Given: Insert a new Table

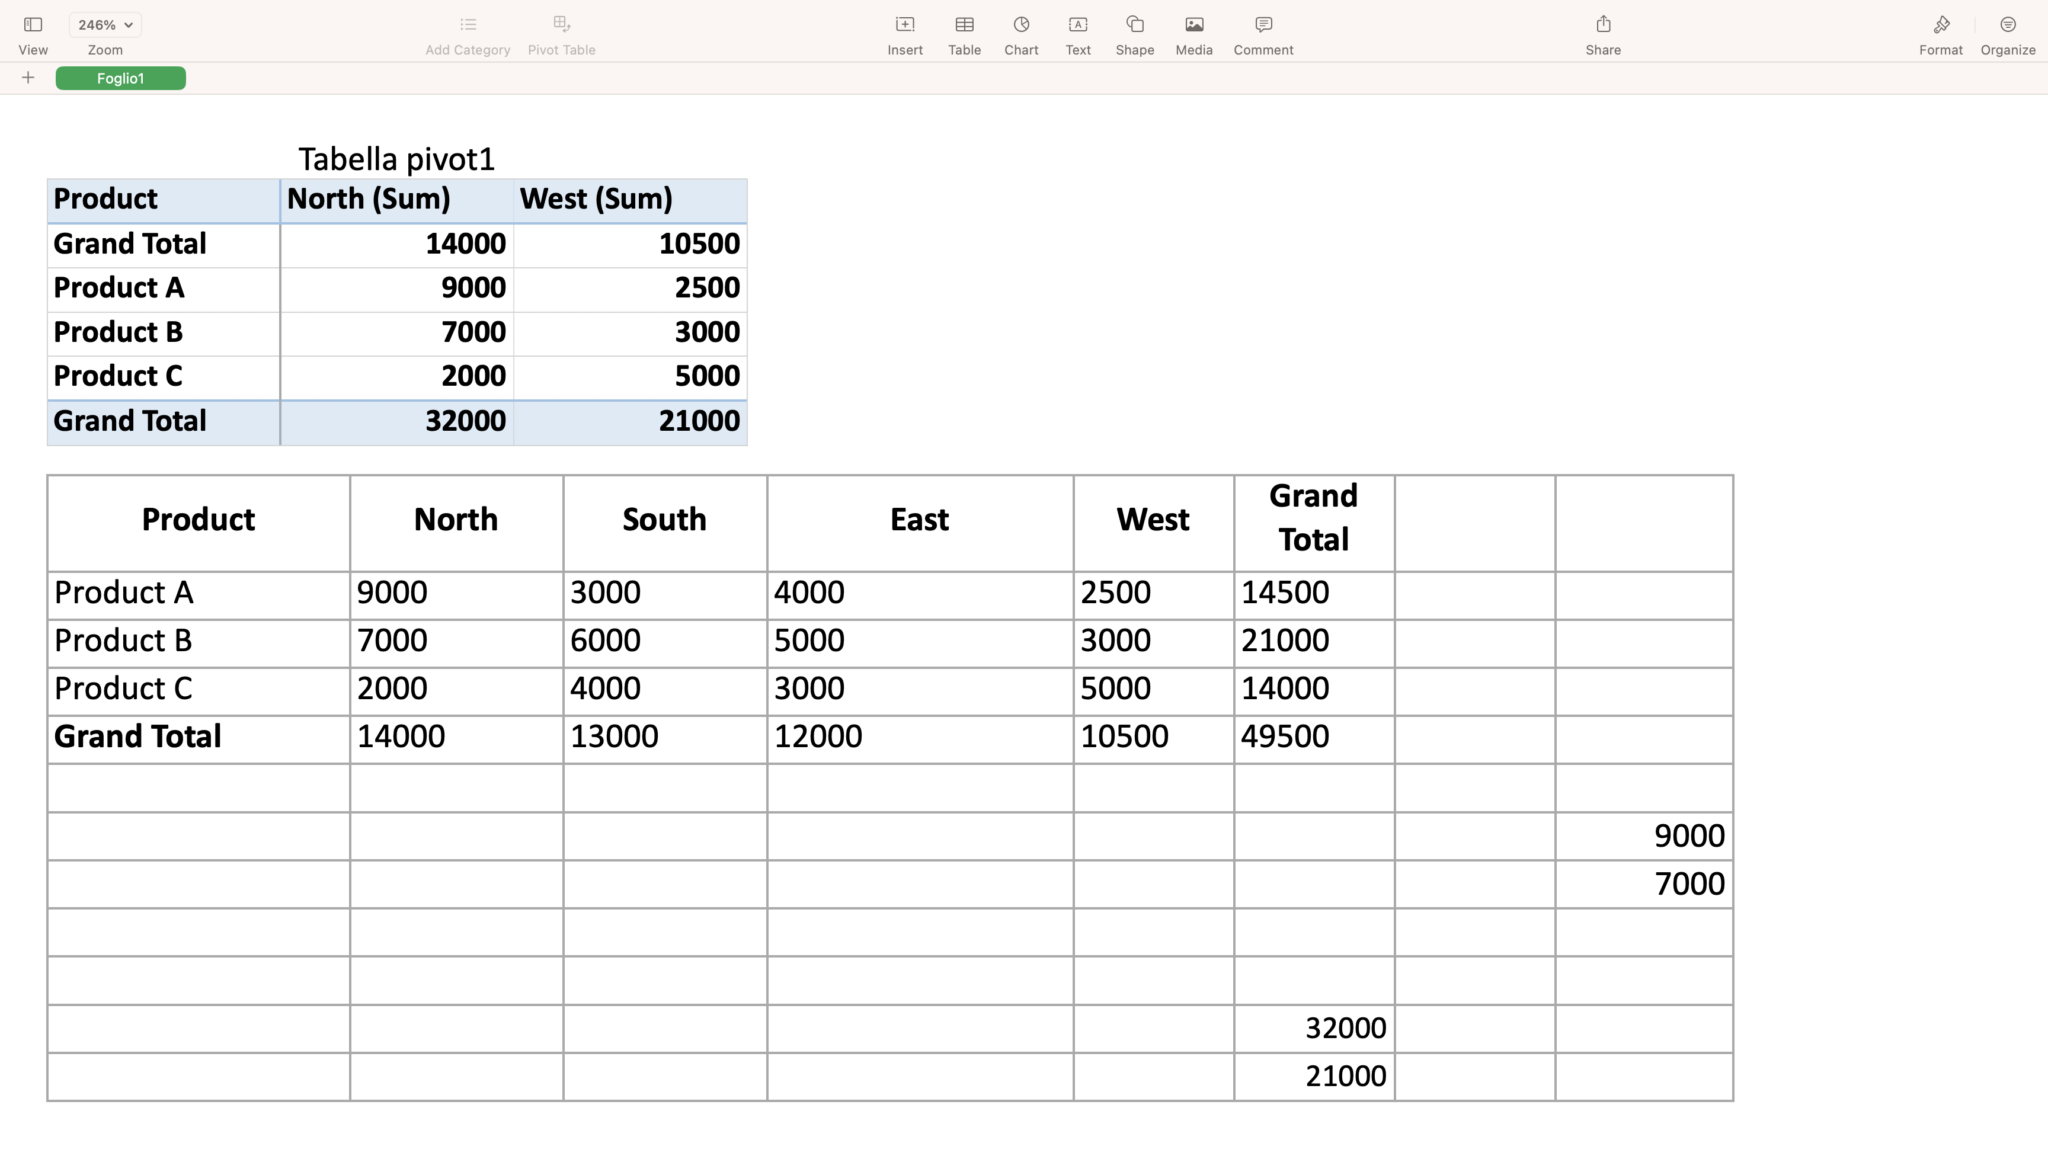Looking at the screenshot, I should coord(963,30).
